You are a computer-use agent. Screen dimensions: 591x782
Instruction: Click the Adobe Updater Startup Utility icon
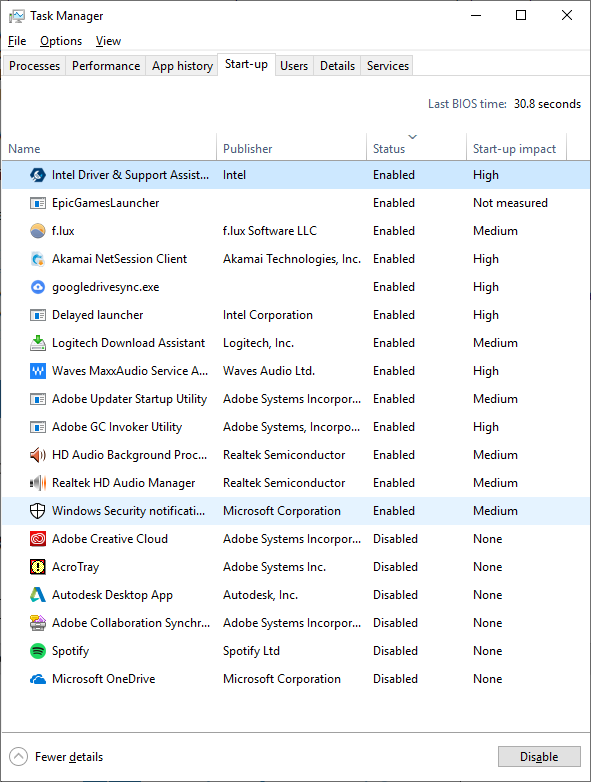pos(38,398)
